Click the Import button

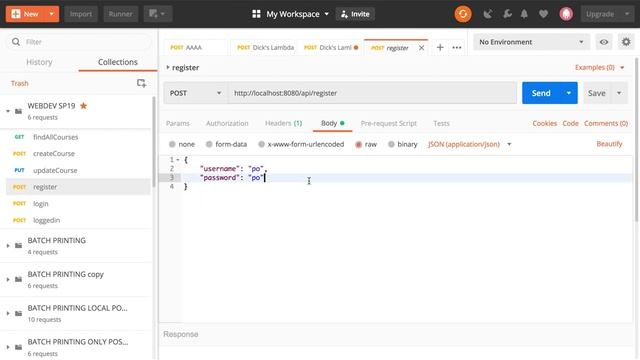(x=81, y=14)
